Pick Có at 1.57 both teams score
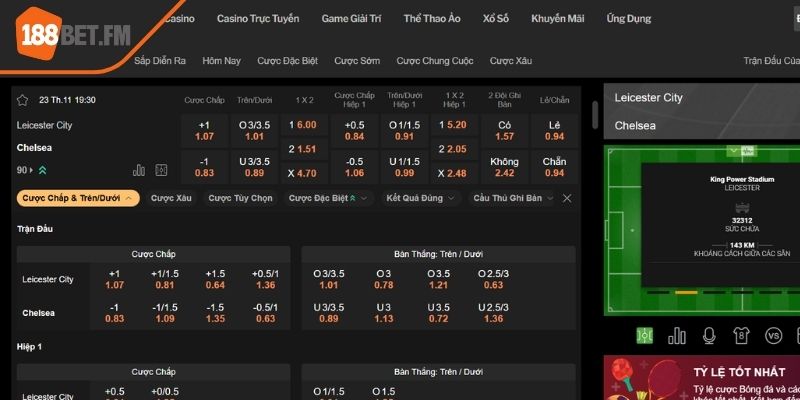This screenshot has height=400, width=800. (505, 131)
